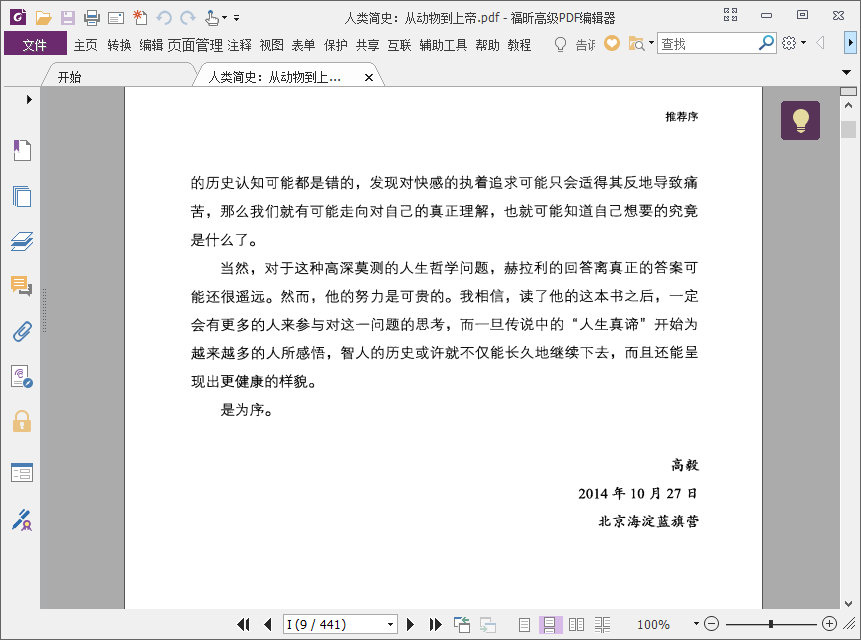Image resolution: width=861 pixels, height=640 pixels.
Task: Enable facing pages view mode
Action: [x=576, y=625]
